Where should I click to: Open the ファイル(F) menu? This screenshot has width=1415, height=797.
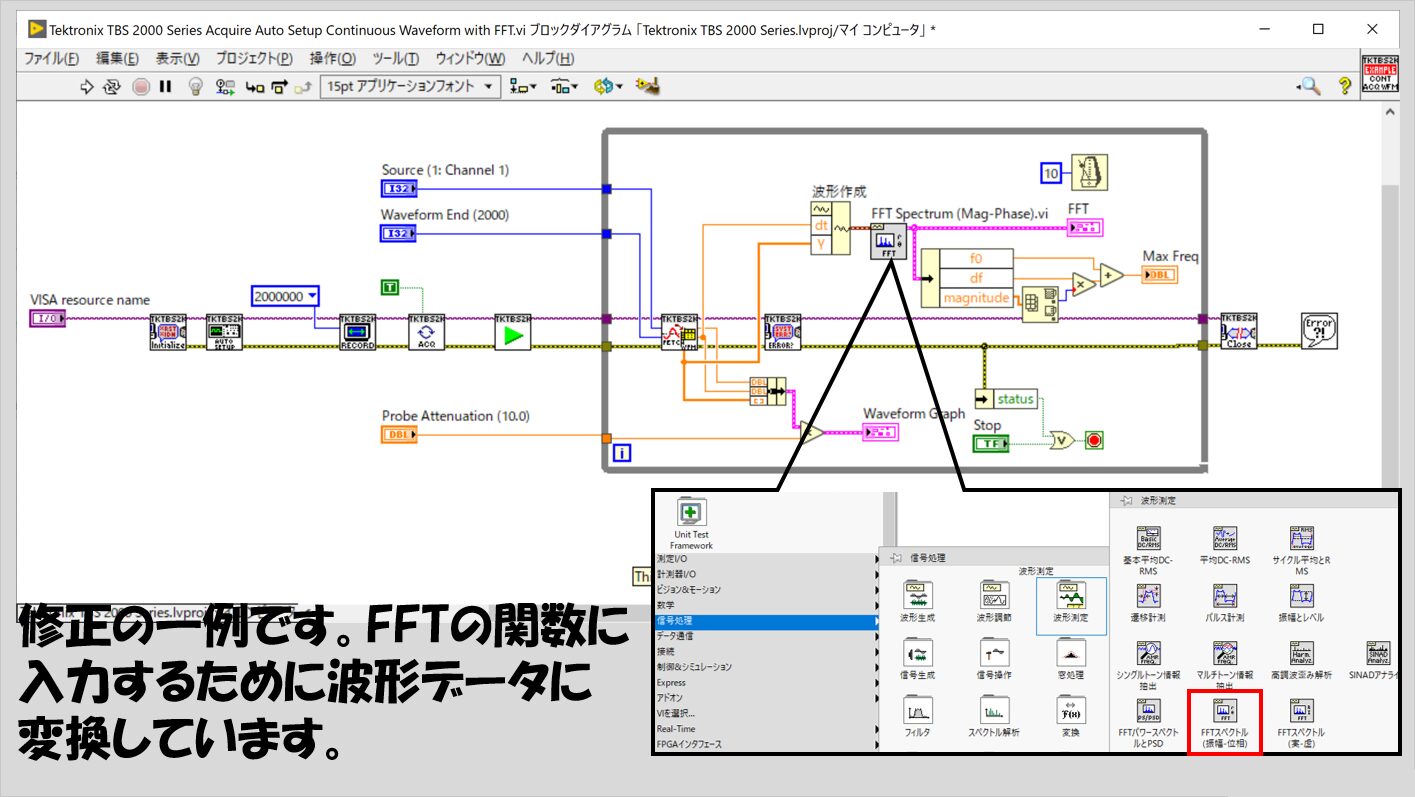coord(51,59)
